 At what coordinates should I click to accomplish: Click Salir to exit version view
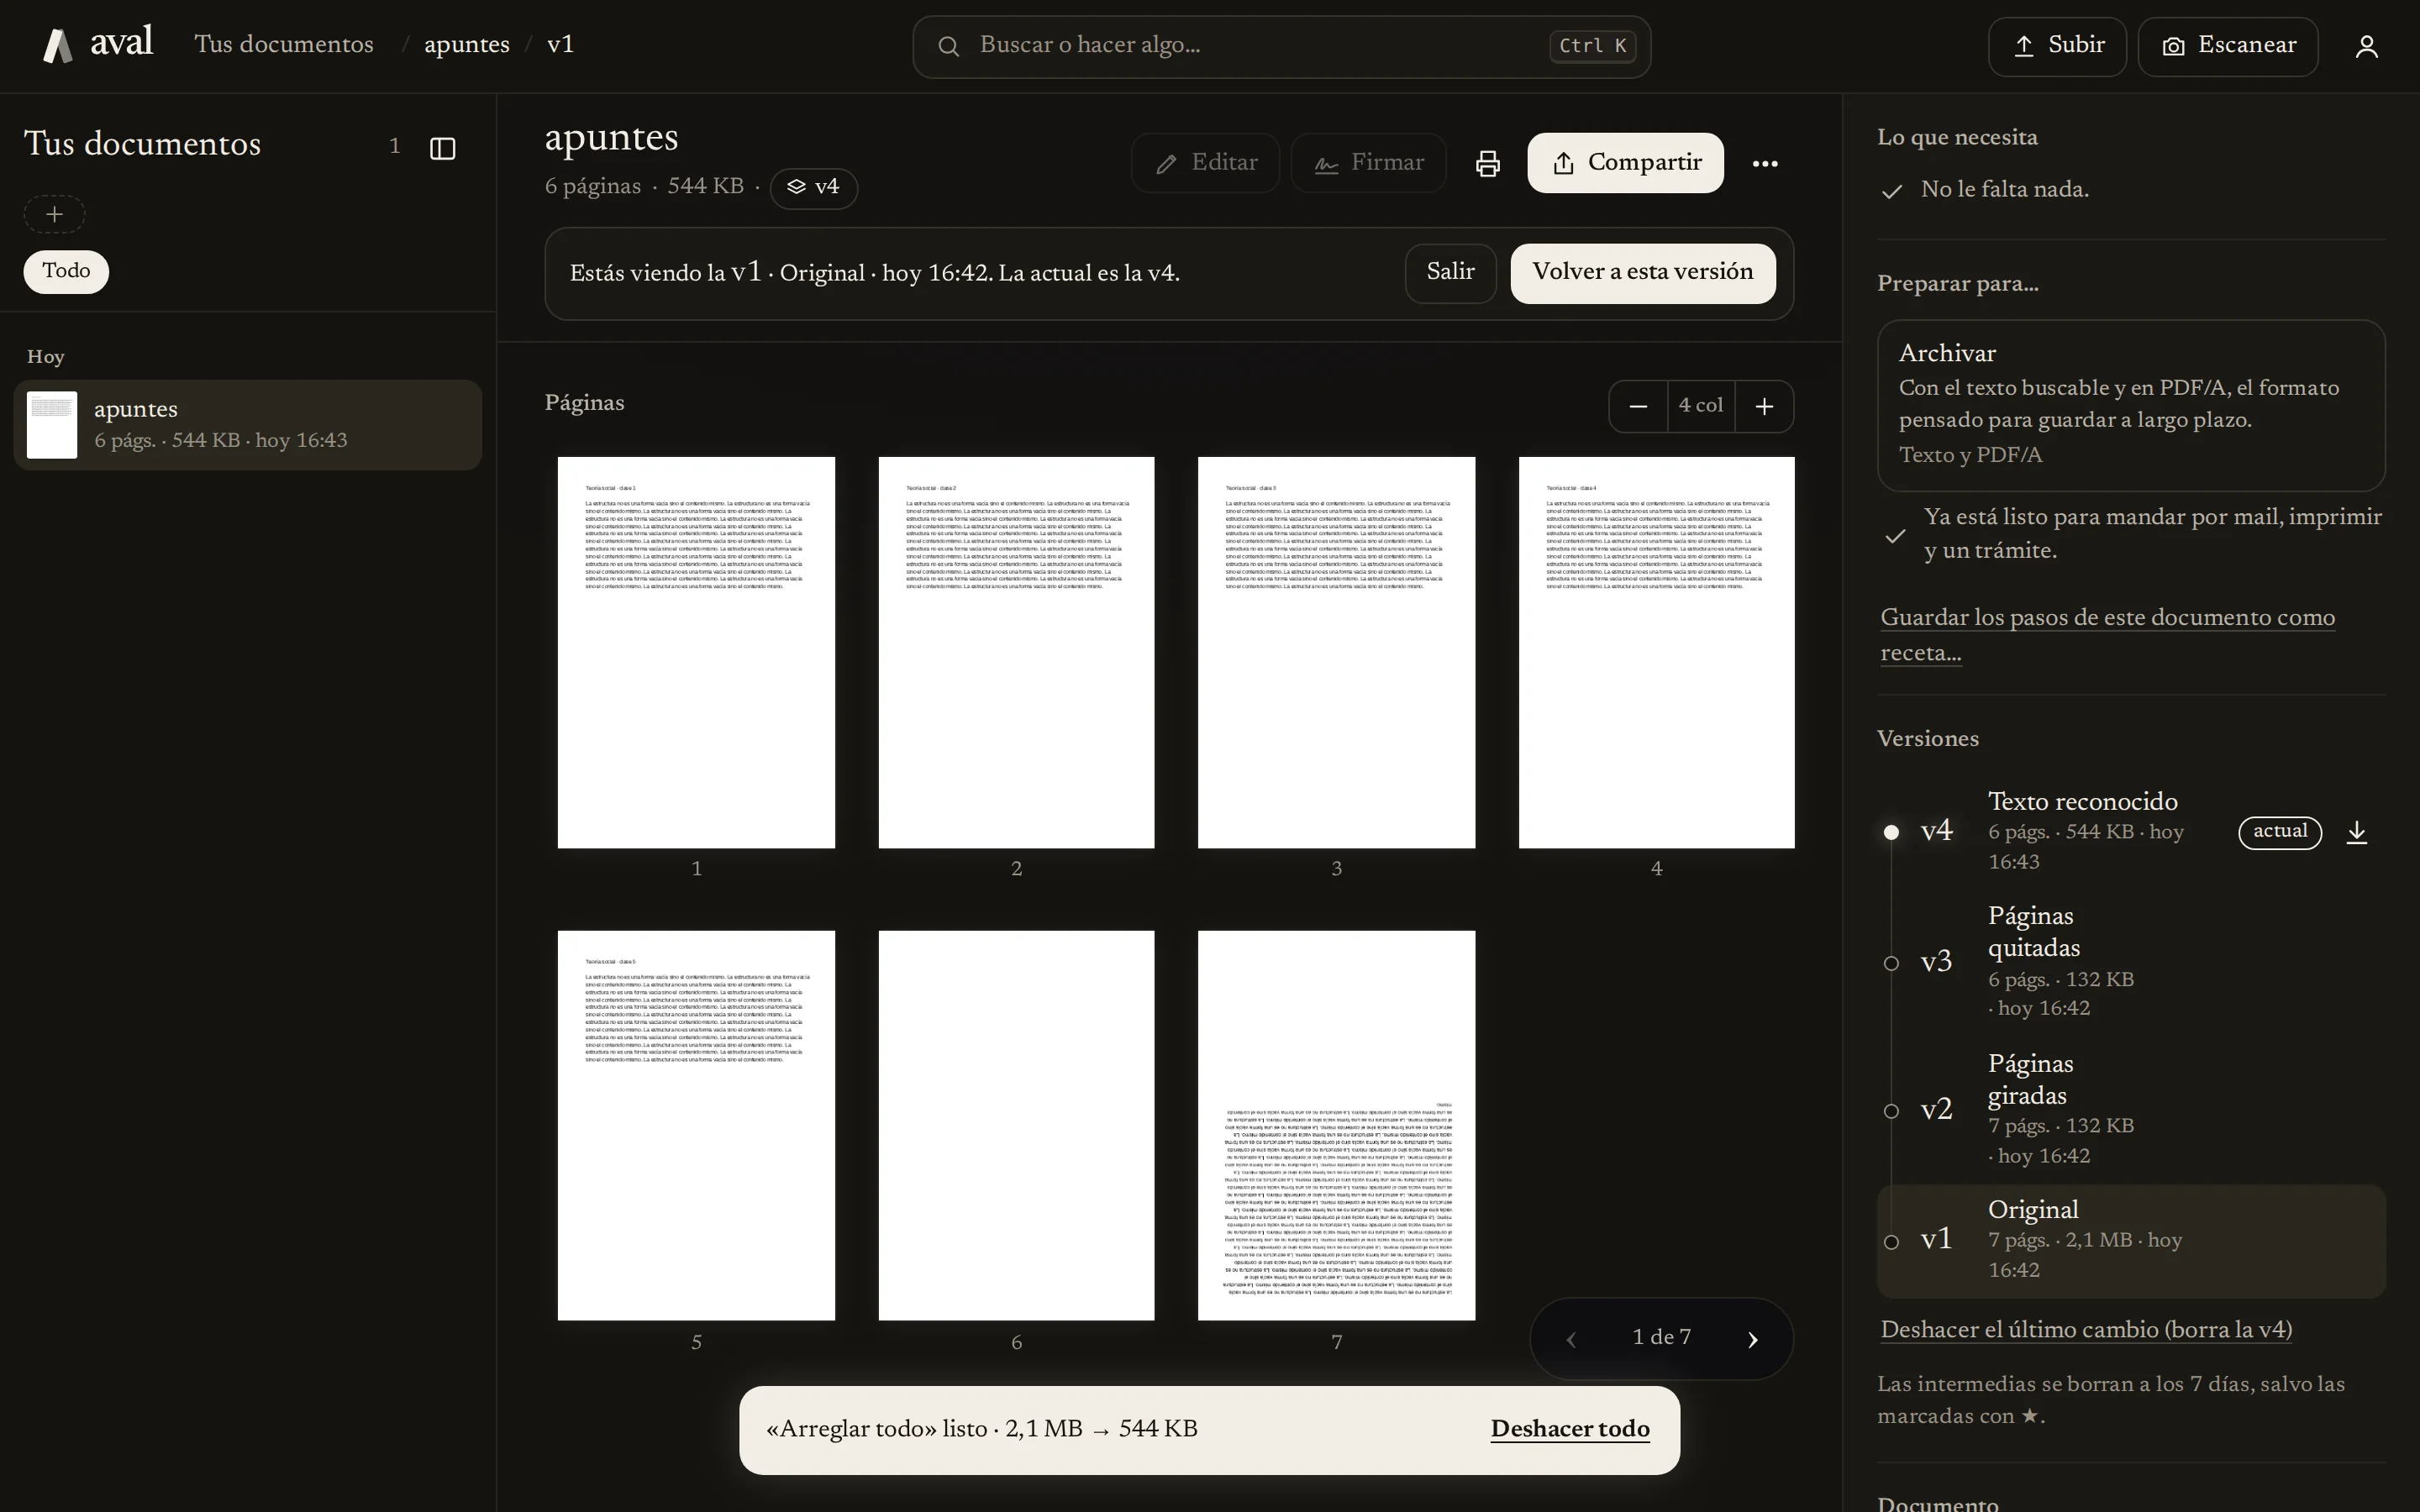pos(1450,272)
